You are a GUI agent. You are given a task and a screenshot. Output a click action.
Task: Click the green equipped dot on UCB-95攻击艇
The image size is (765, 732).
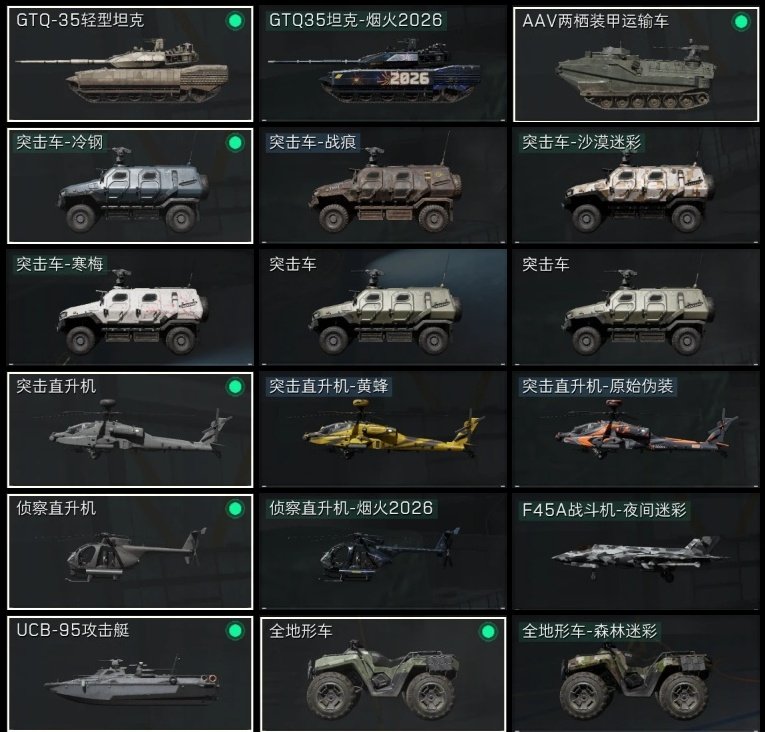pos(235,631)
